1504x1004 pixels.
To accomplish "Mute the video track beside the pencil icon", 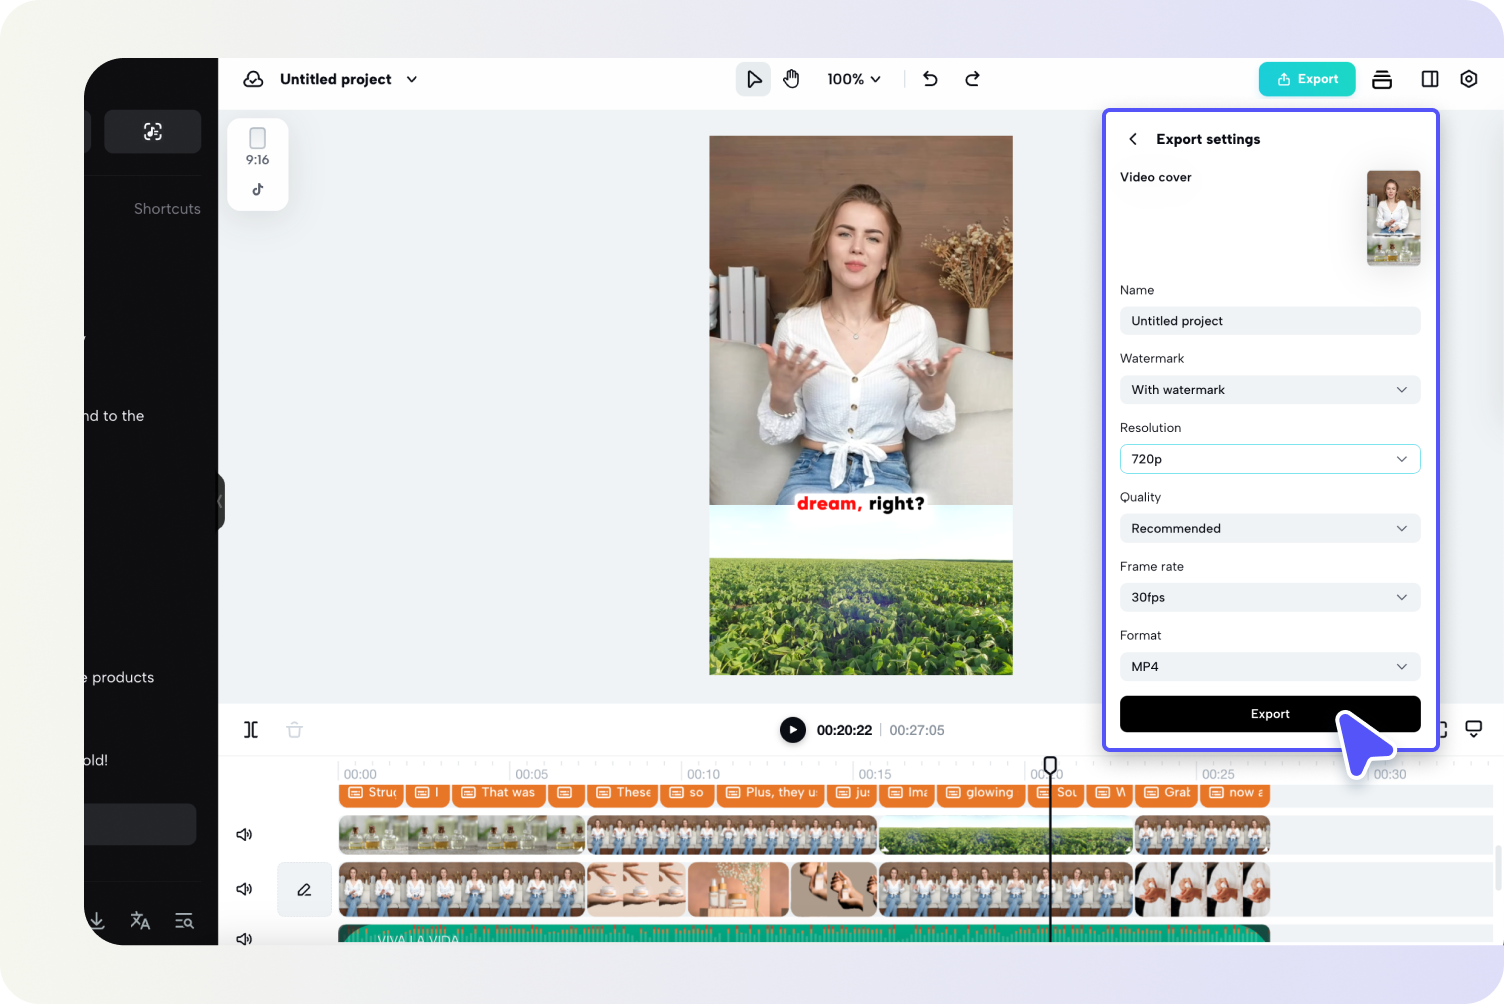I will click(244, 889).
